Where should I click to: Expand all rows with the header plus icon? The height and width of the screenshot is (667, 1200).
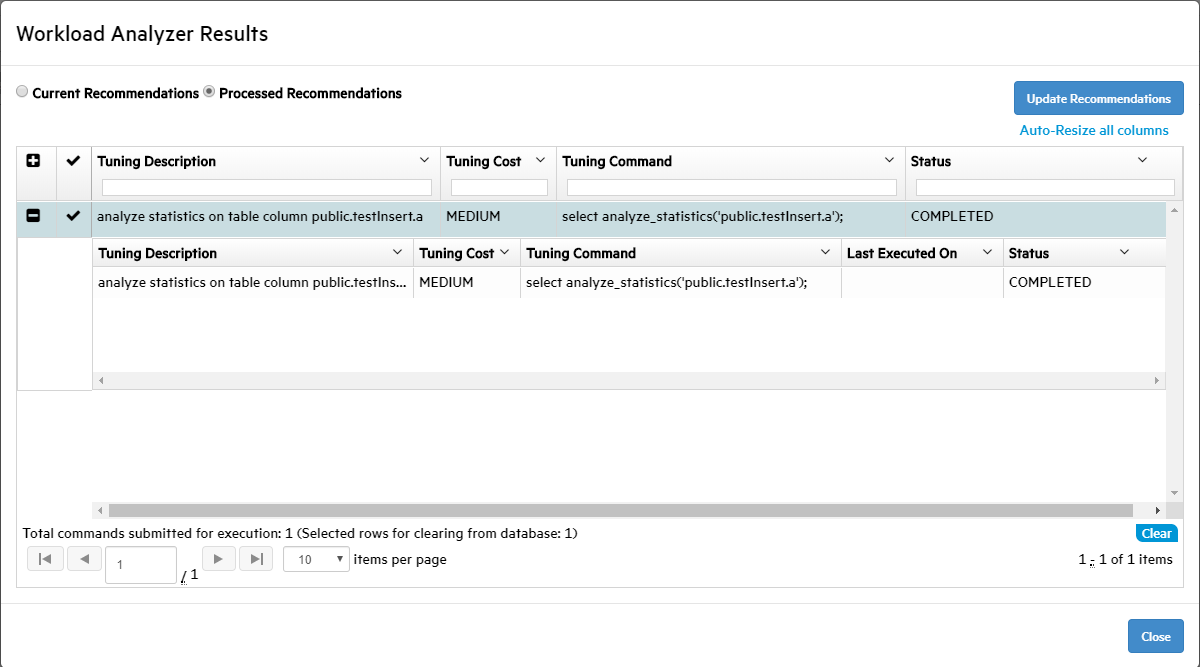click(x=33, y=161)
